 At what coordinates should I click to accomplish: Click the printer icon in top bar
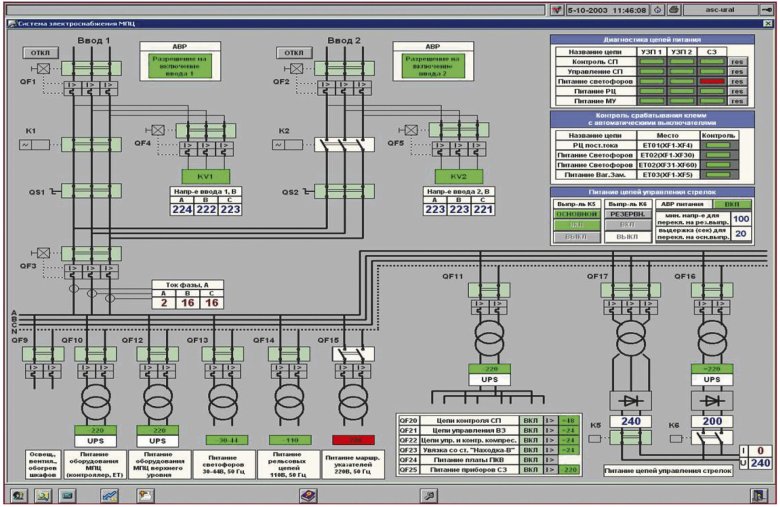click(x=675, y=9)
